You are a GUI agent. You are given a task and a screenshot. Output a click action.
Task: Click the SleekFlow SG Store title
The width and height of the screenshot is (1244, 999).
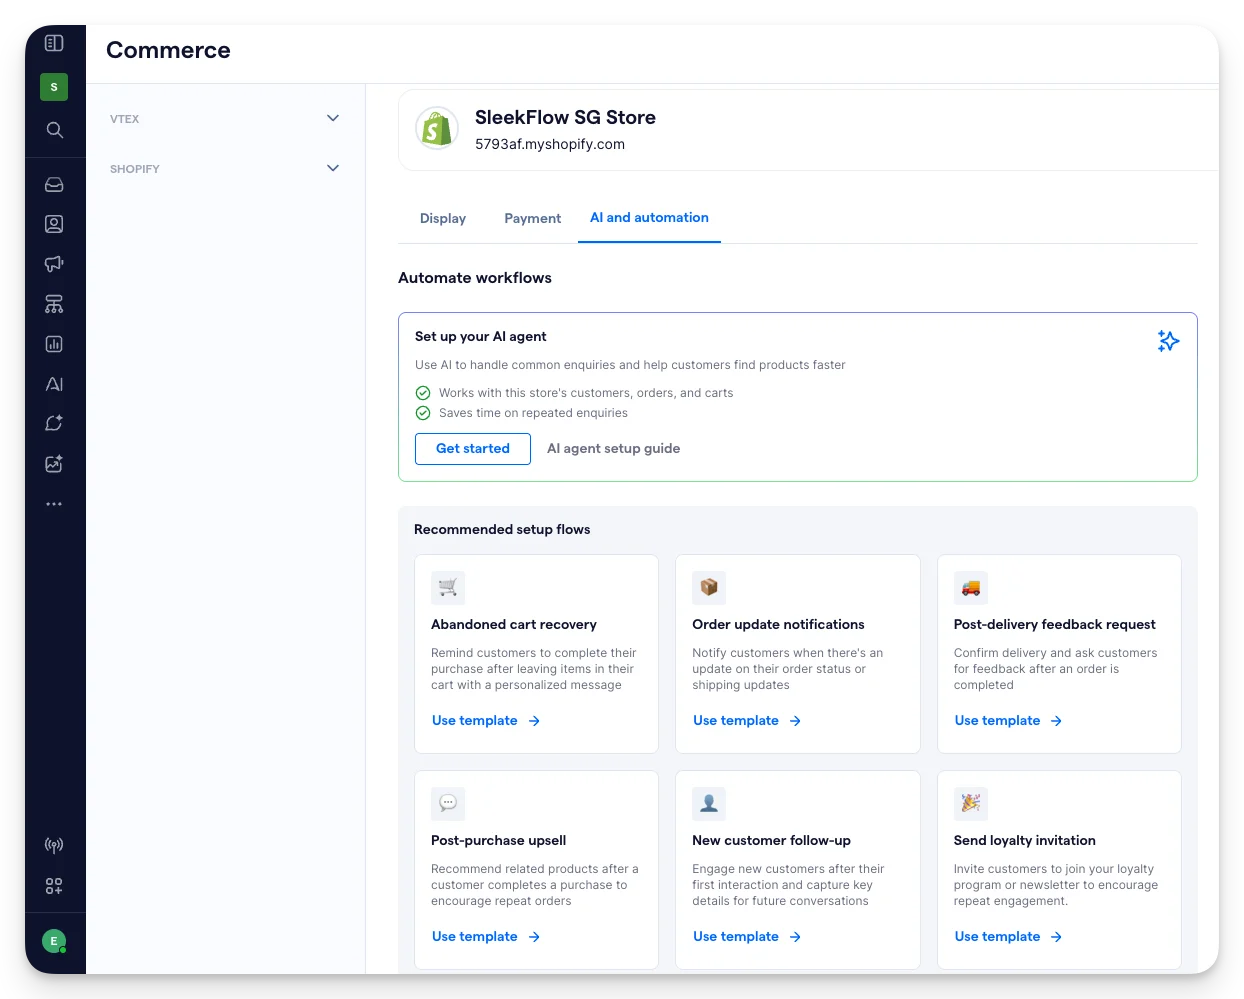pos(565,117)
